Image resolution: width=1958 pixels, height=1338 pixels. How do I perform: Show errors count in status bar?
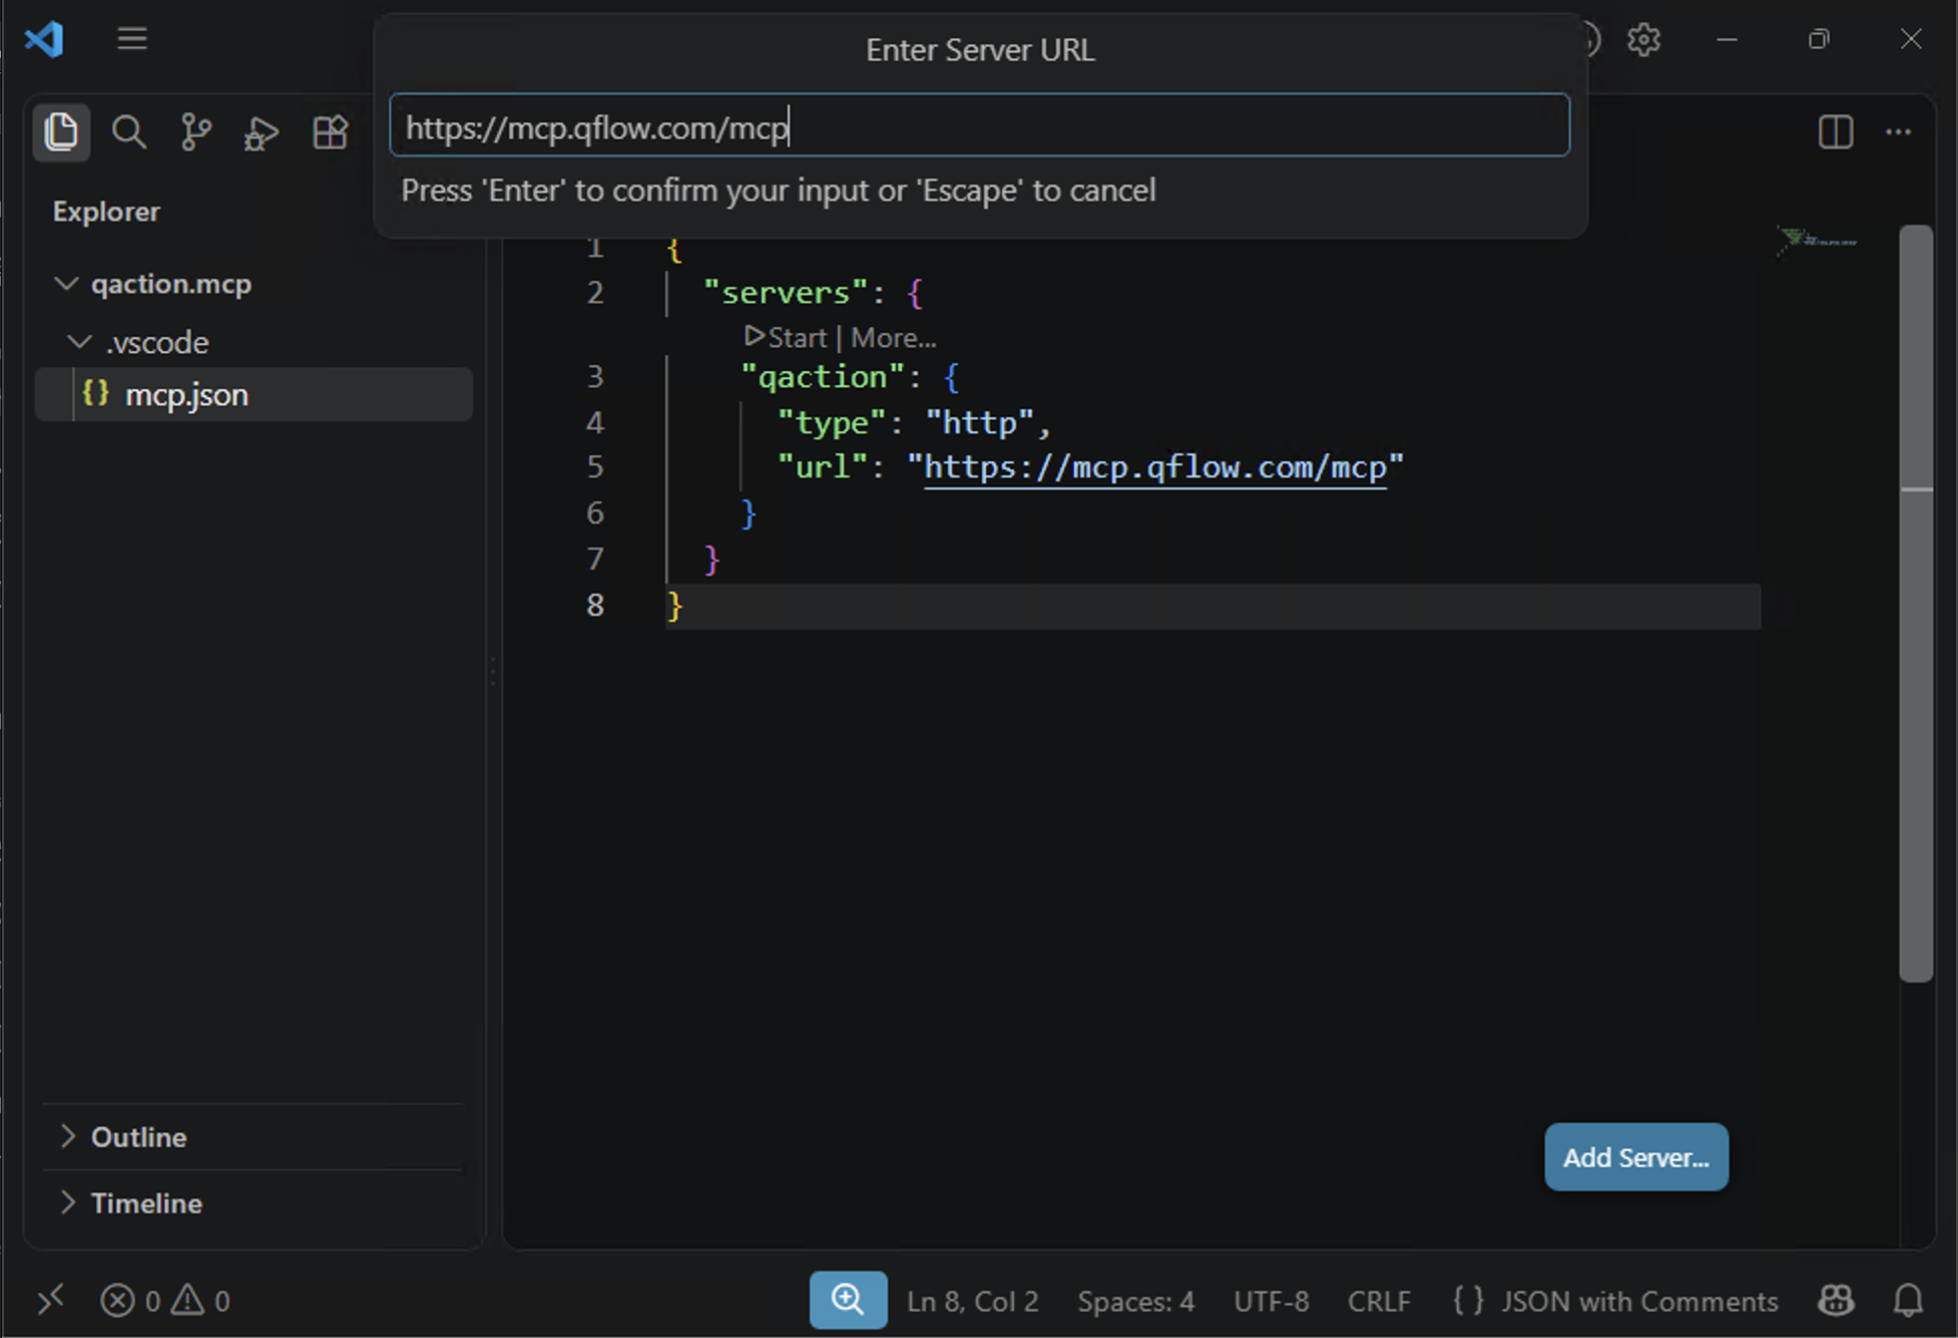pos(130,1301)
